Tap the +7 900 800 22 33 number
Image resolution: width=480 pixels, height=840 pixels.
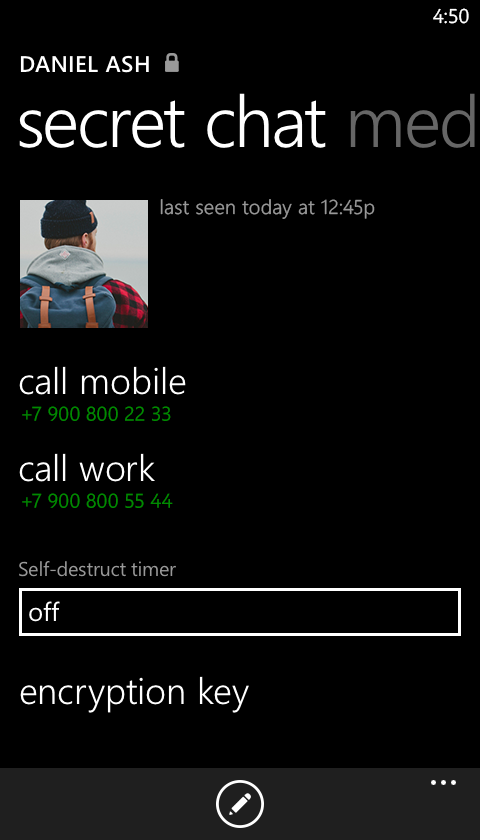[x=96, y=414]
